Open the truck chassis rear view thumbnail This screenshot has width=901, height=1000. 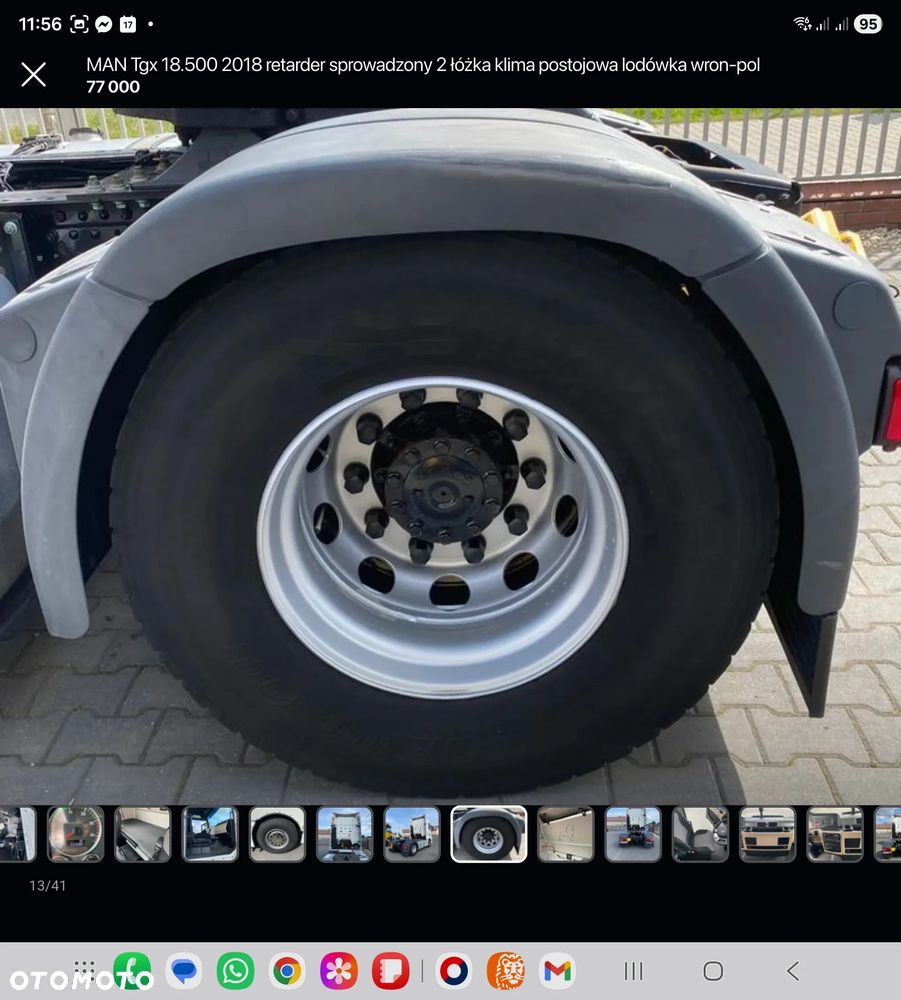coord(633,834)
